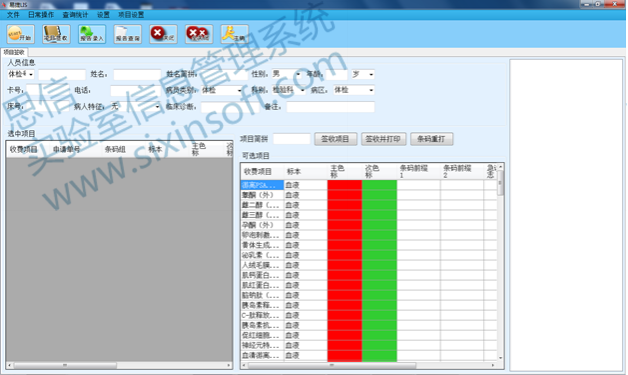Image resolution: width=628 pixels, height=375 pixels.
Task: Open the age unit 岁 dropdown
Action: [371, 75]
